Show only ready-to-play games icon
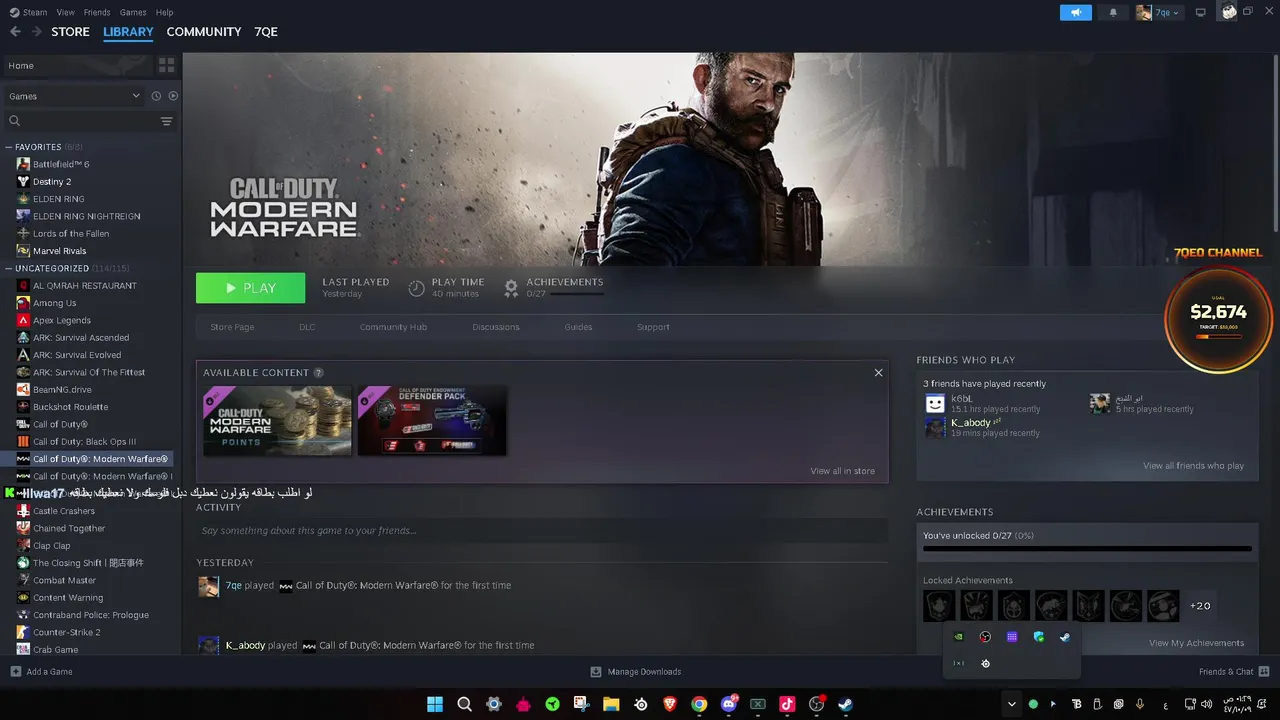 [x=173, y=96]
